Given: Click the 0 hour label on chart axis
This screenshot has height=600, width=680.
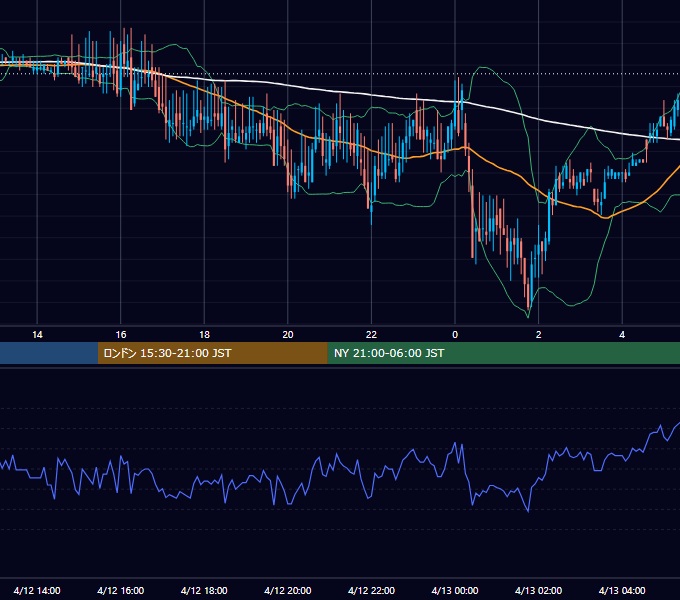Looking at the screenshot, I should [455, 335].
